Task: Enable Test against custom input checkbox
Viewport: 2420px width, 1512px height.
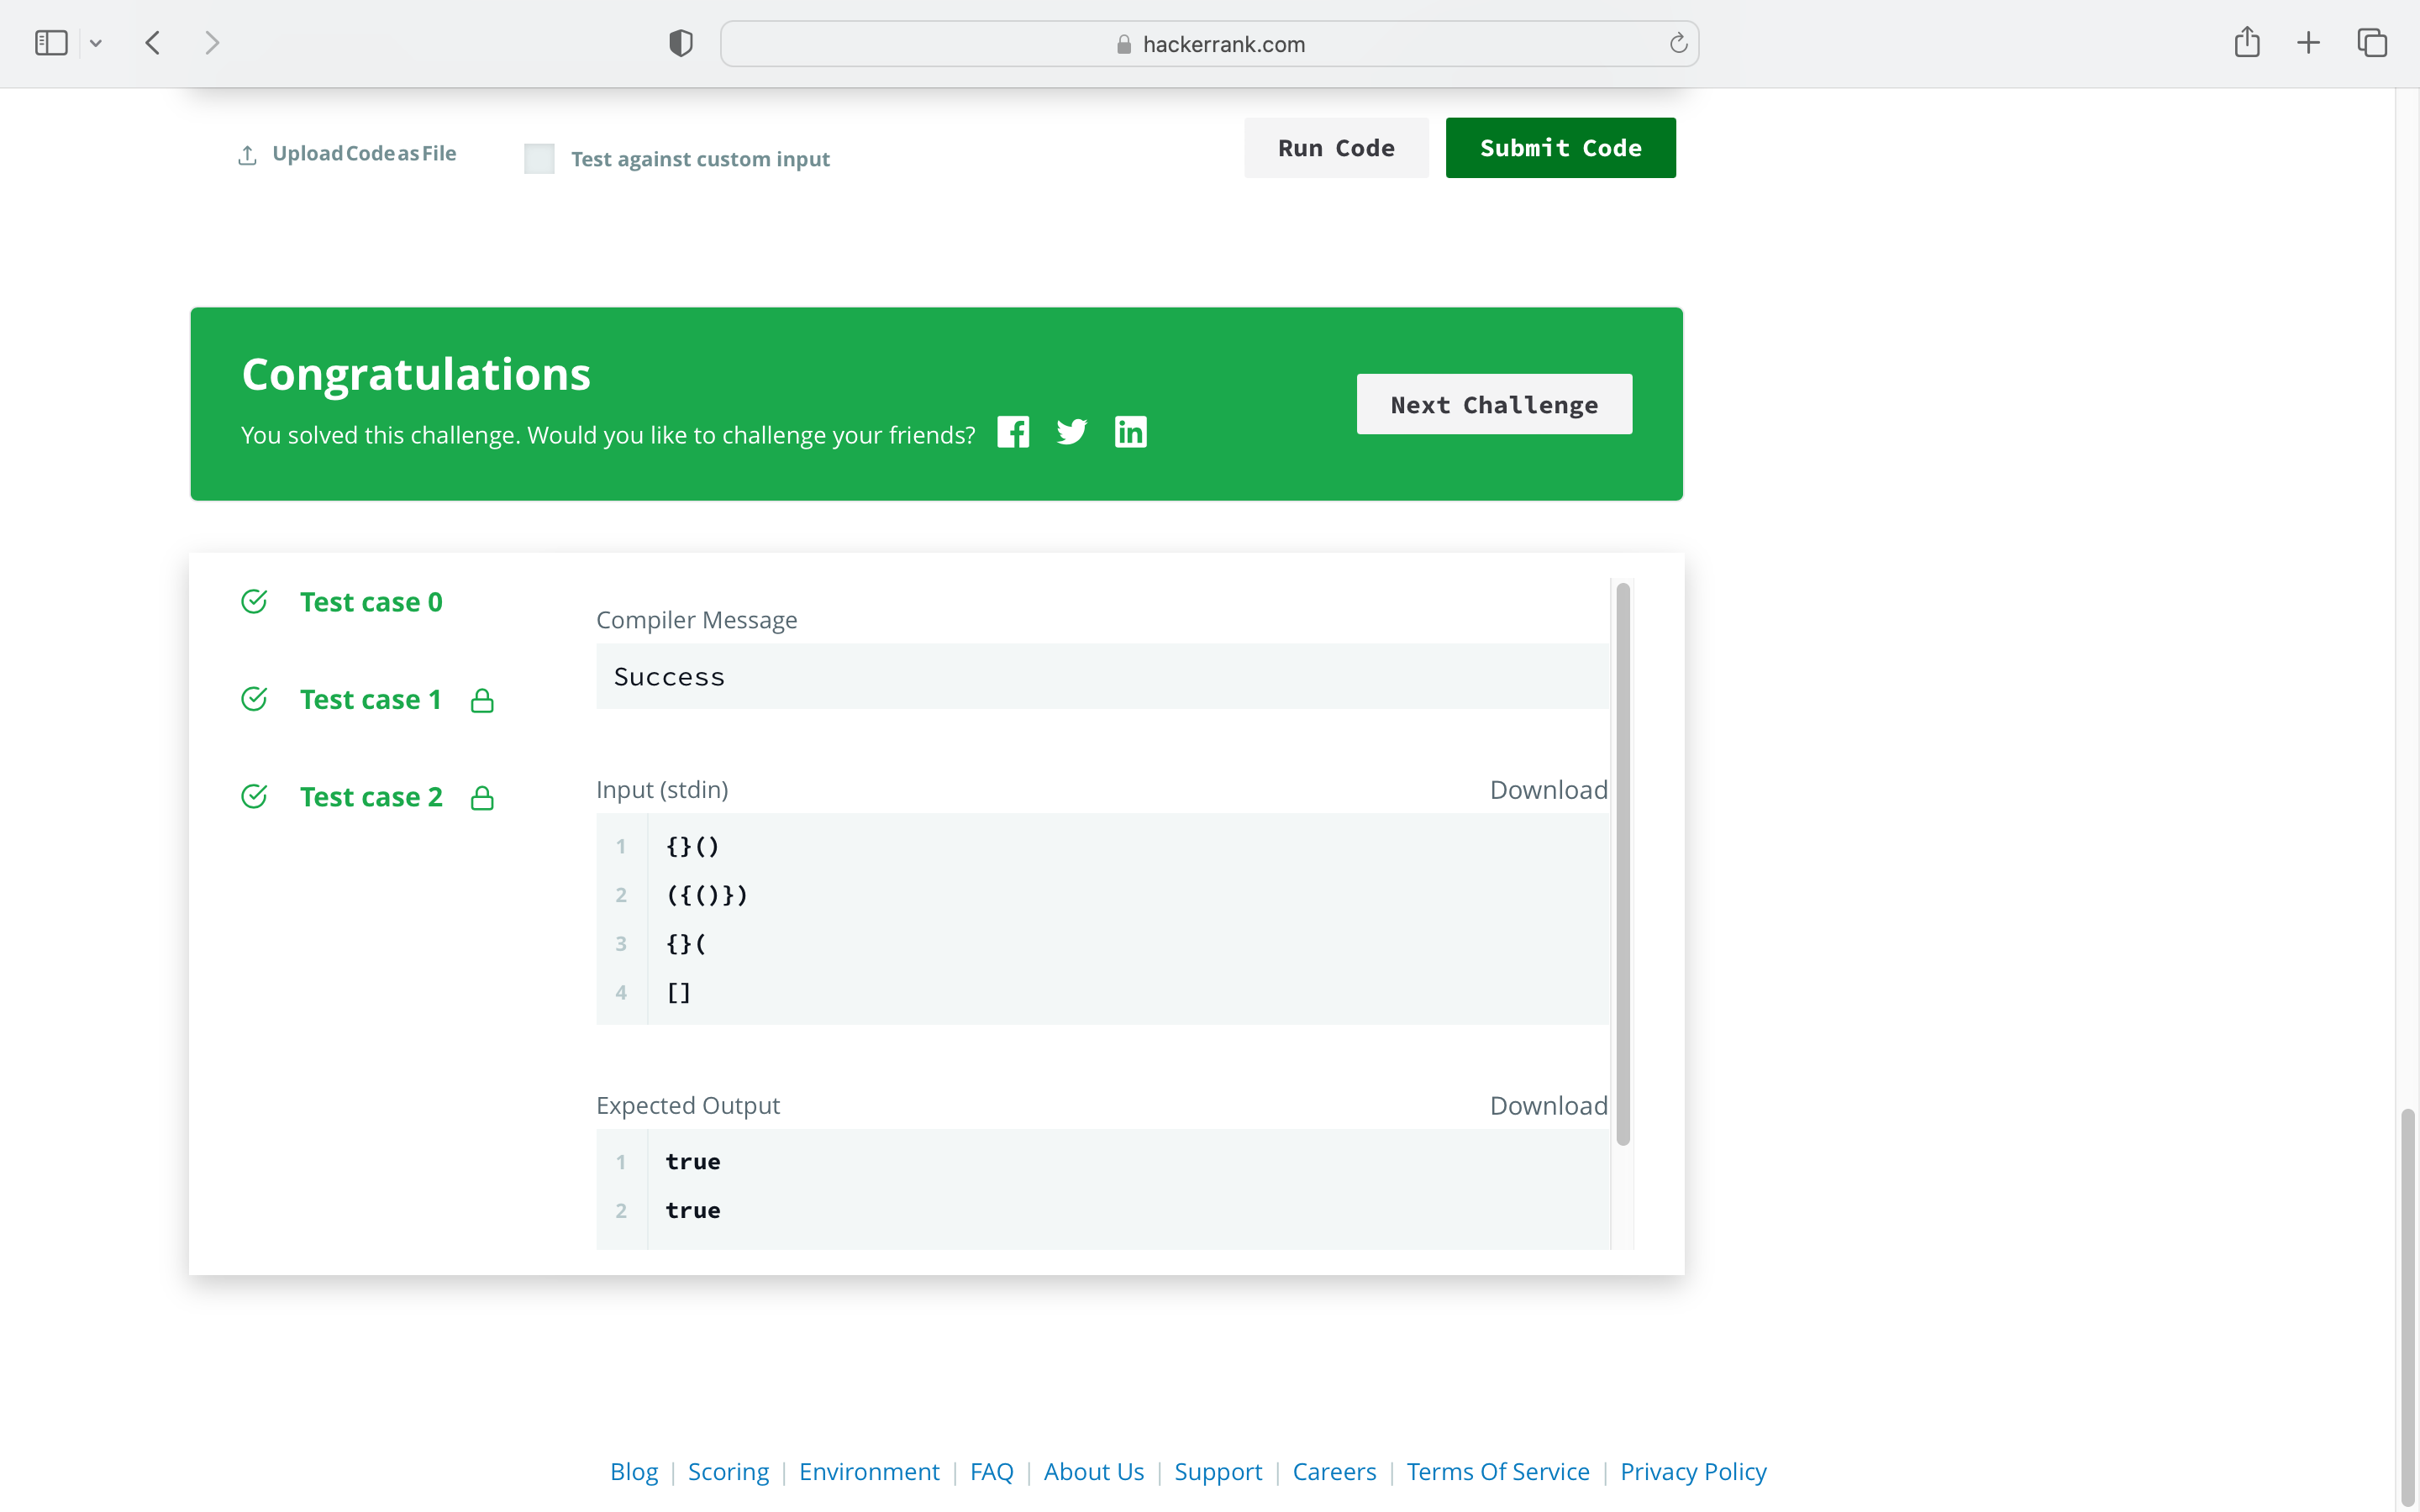Action: pos(539,158)
